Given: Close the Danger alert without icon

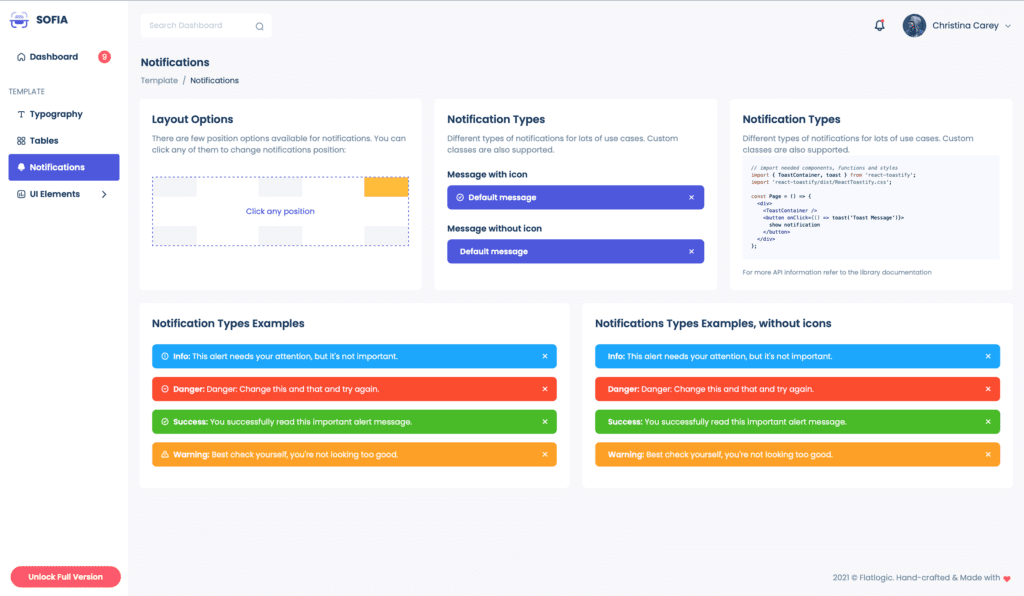Looking at the screenshot, I should coord(988,389).
